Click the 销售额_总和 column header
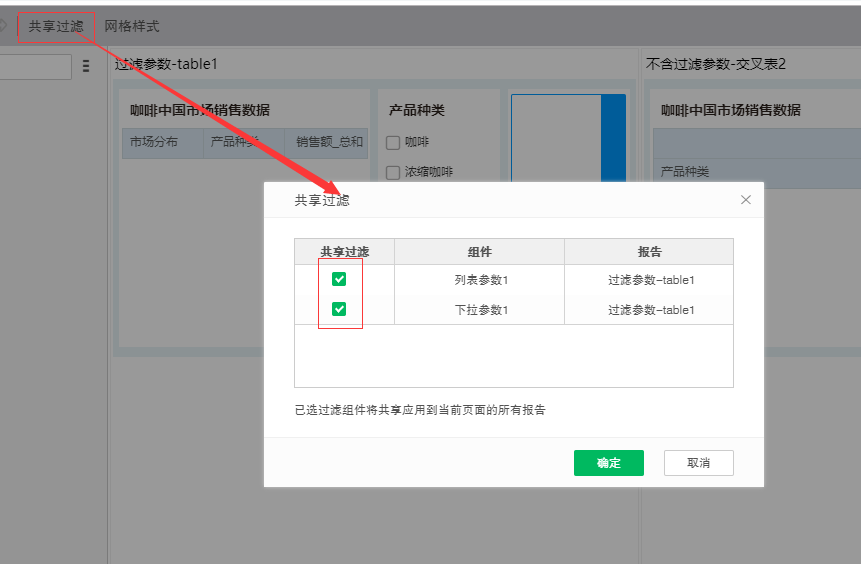The image size is (861, 564). [330, 142]
